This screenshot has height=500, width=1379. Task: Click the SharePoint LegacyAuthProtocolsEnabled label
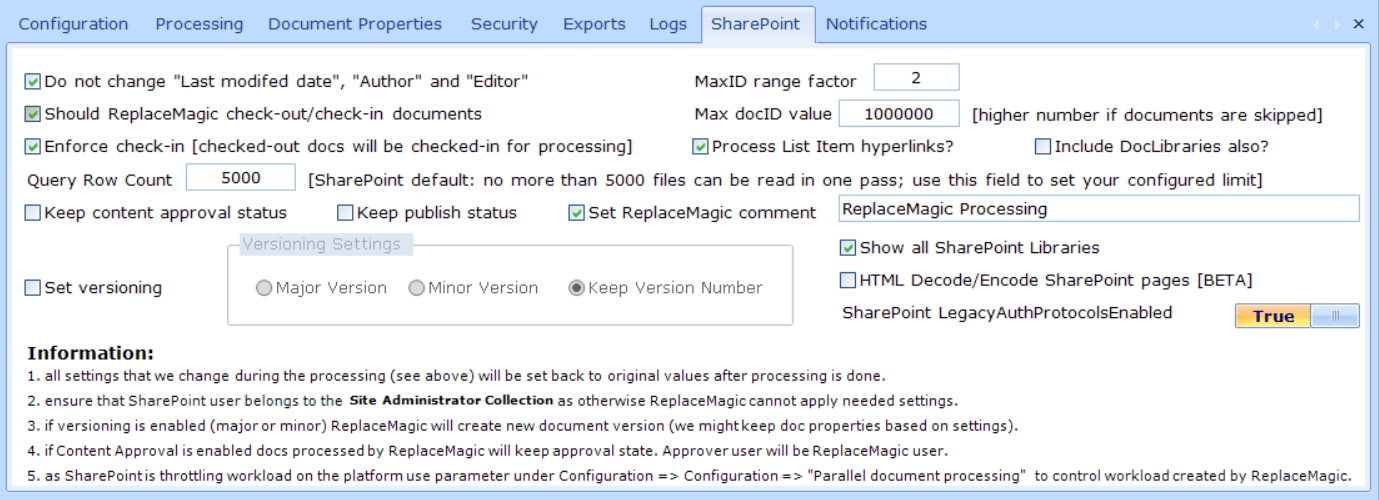coord(1007,313)
